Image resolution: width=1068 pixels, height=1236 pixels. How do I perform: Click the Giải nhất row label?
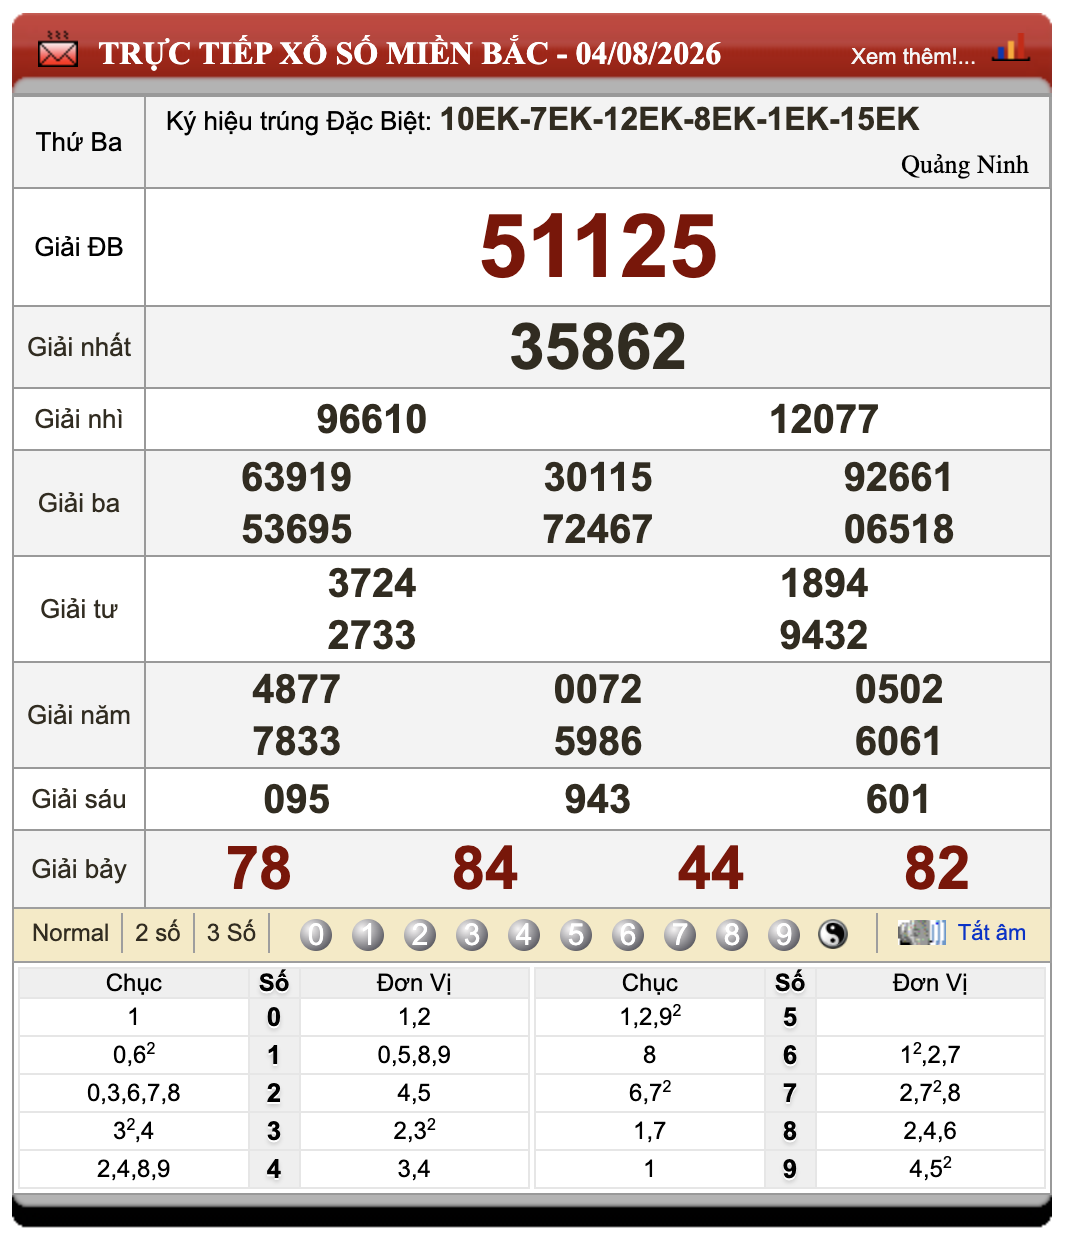pyautogui.click(x=79, y=347)
